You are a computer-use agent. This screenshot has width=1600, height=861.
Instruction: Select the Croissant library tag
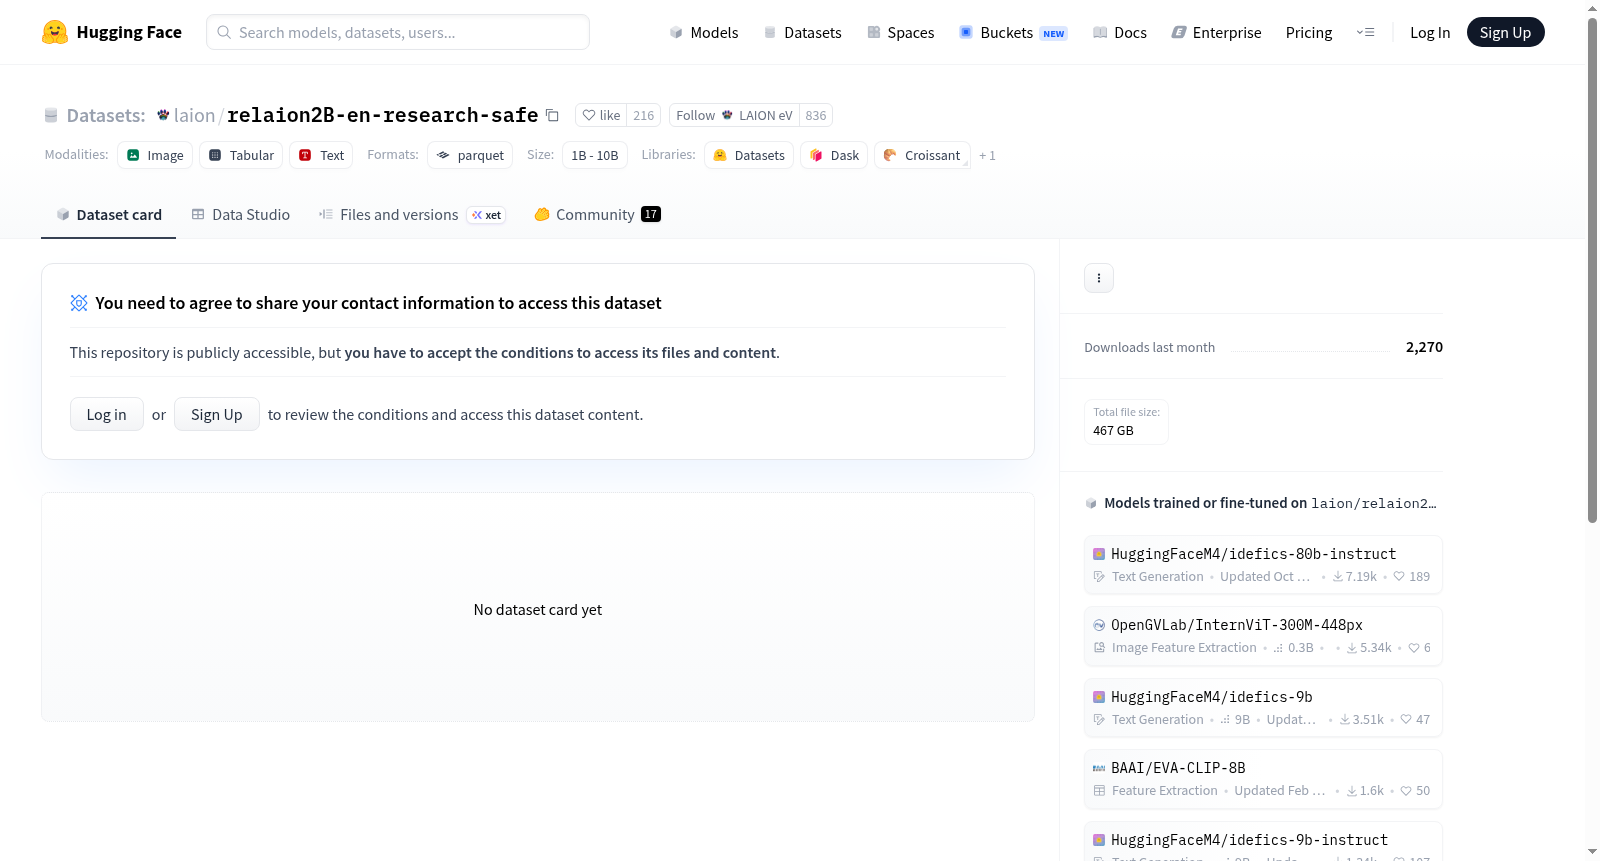tap(922, 155)
